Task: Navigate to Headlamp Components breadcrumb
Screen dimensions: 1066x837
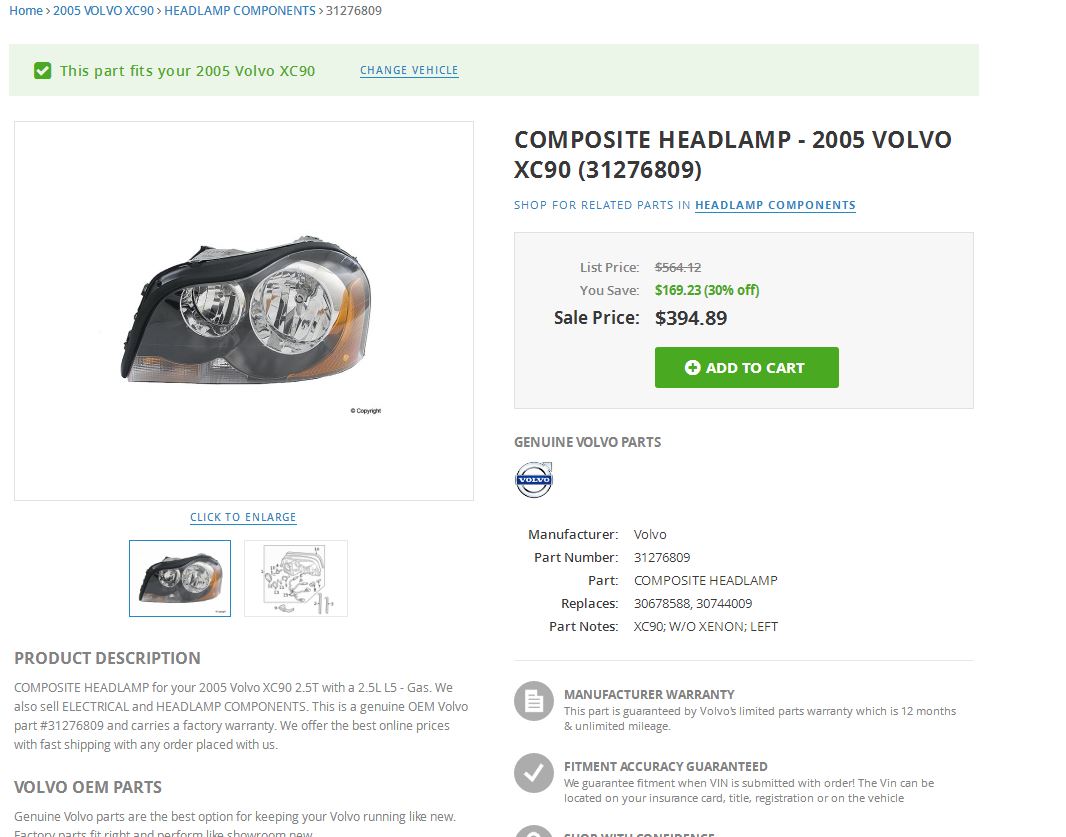Action: (x=239, y=11)
